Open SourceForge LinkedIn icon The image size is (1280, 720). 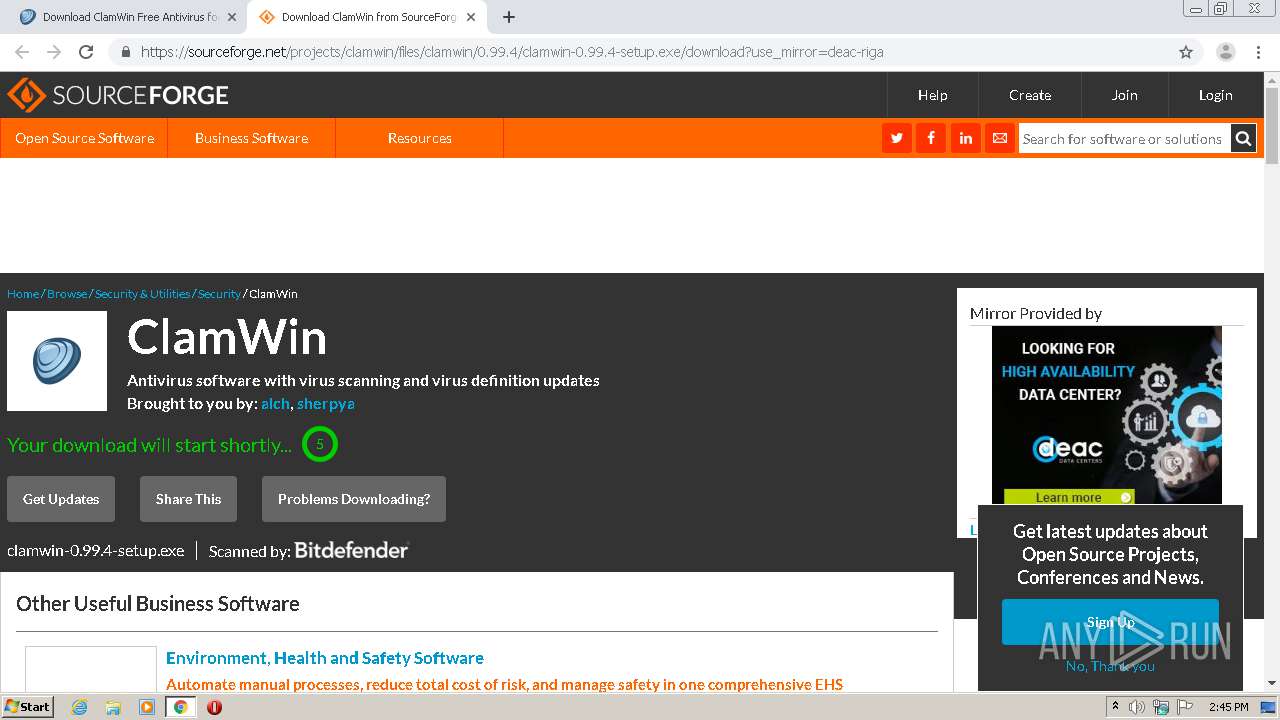[965, 138]
